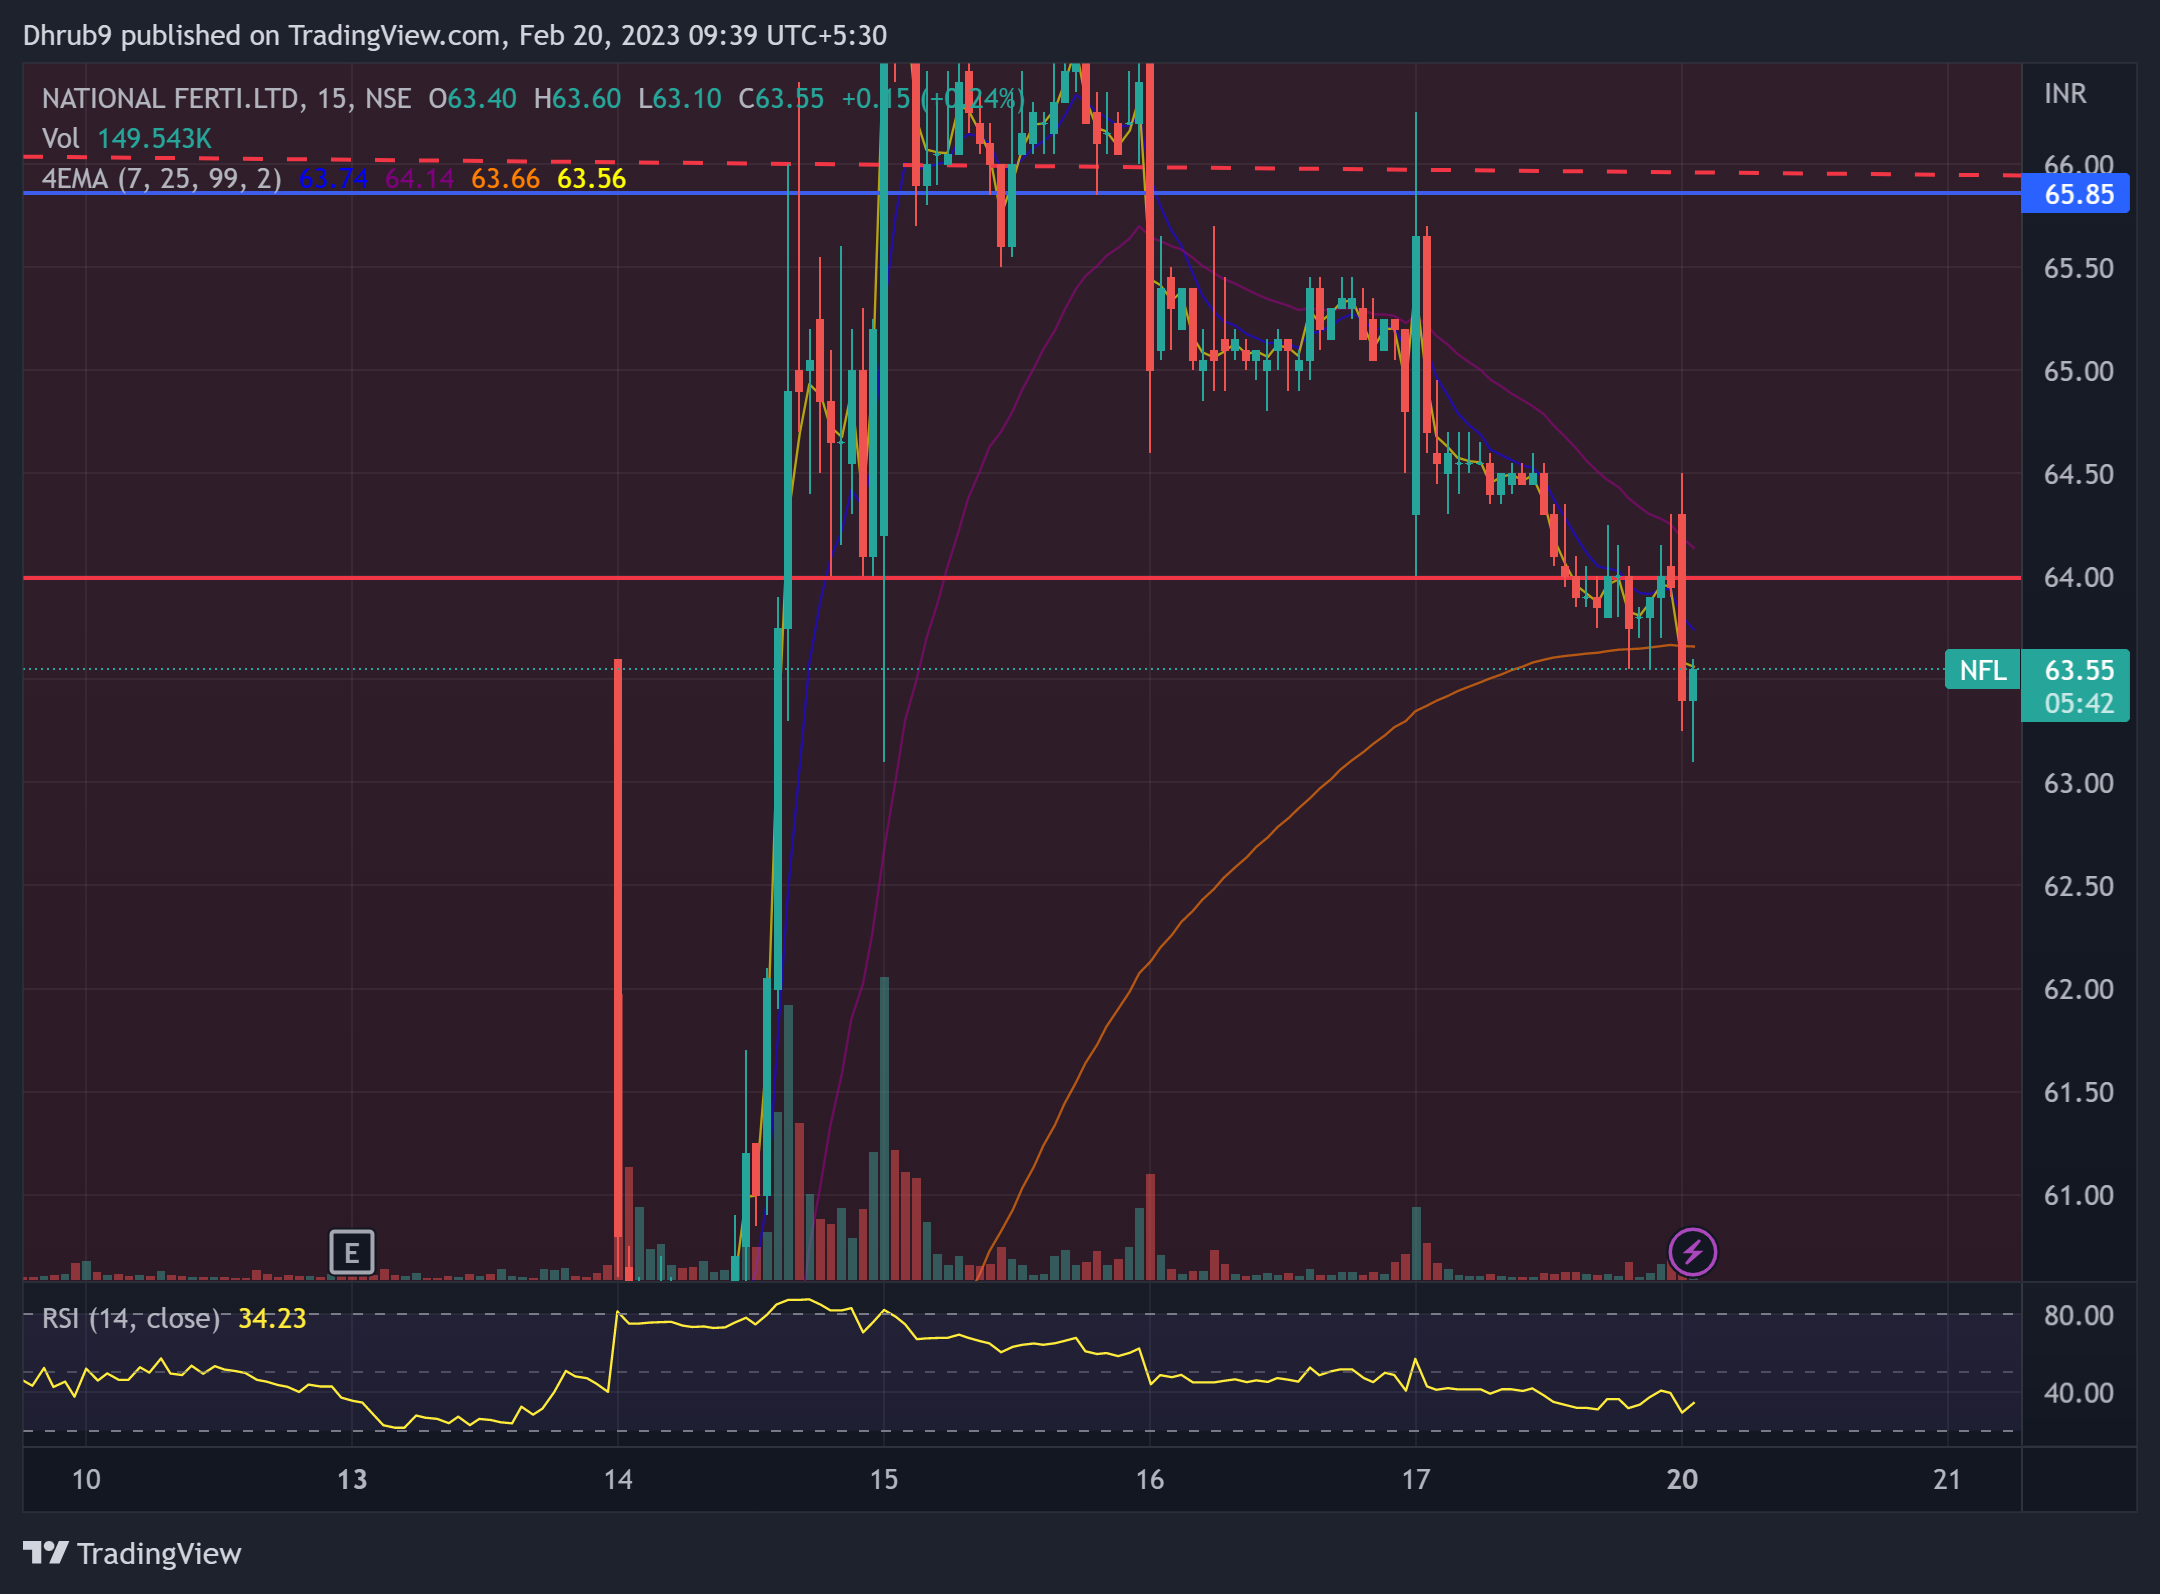Click the 4EMA yellow value 63.56
This screenshot has width=2160, height=1594.
591,178
